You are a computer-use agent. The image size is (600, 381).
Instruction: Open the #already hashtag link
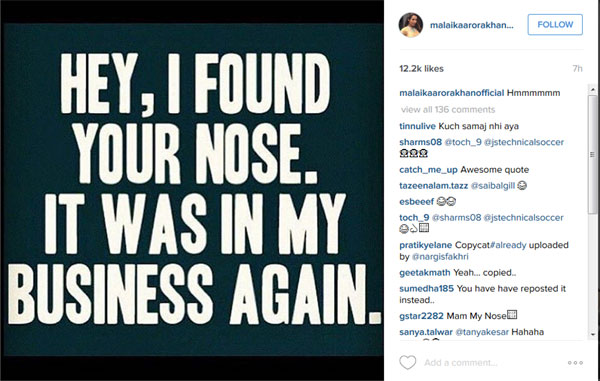tap(508, 245)
